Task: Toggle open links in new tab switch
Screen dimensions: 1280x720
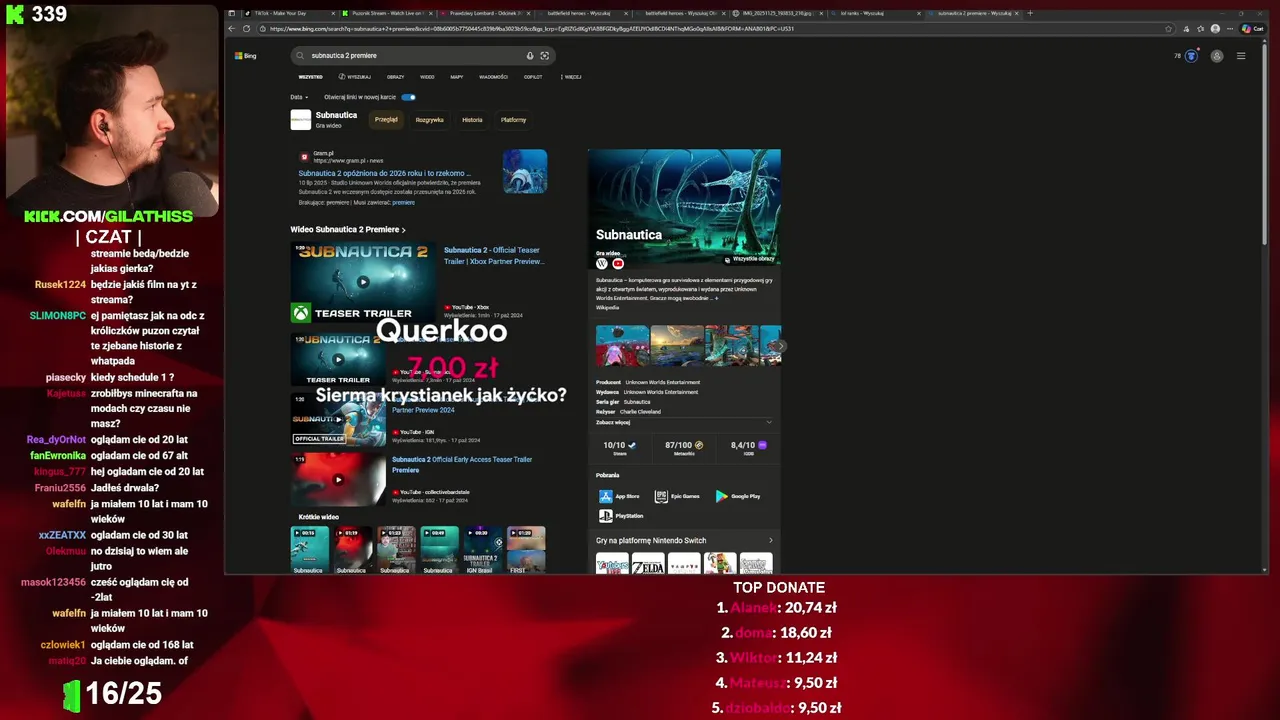Action: pos(408,97)
